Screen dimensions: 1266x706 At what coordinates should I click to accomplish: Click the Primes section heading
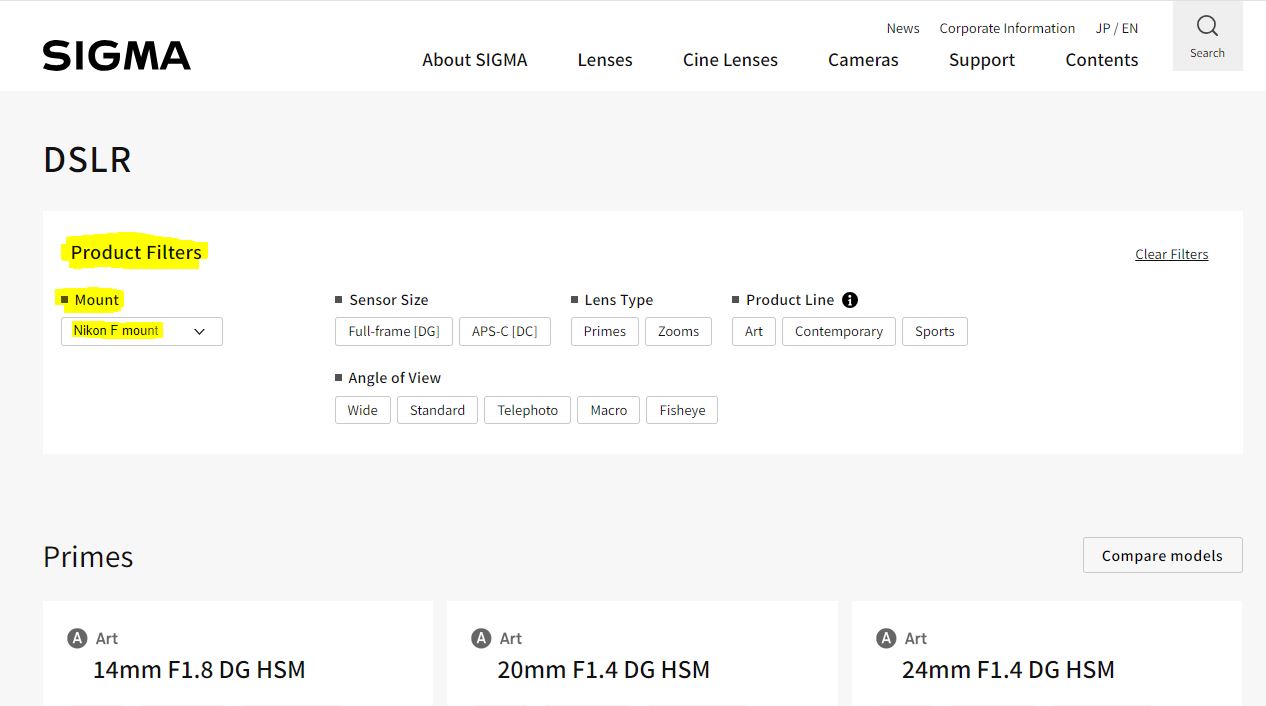88,556
